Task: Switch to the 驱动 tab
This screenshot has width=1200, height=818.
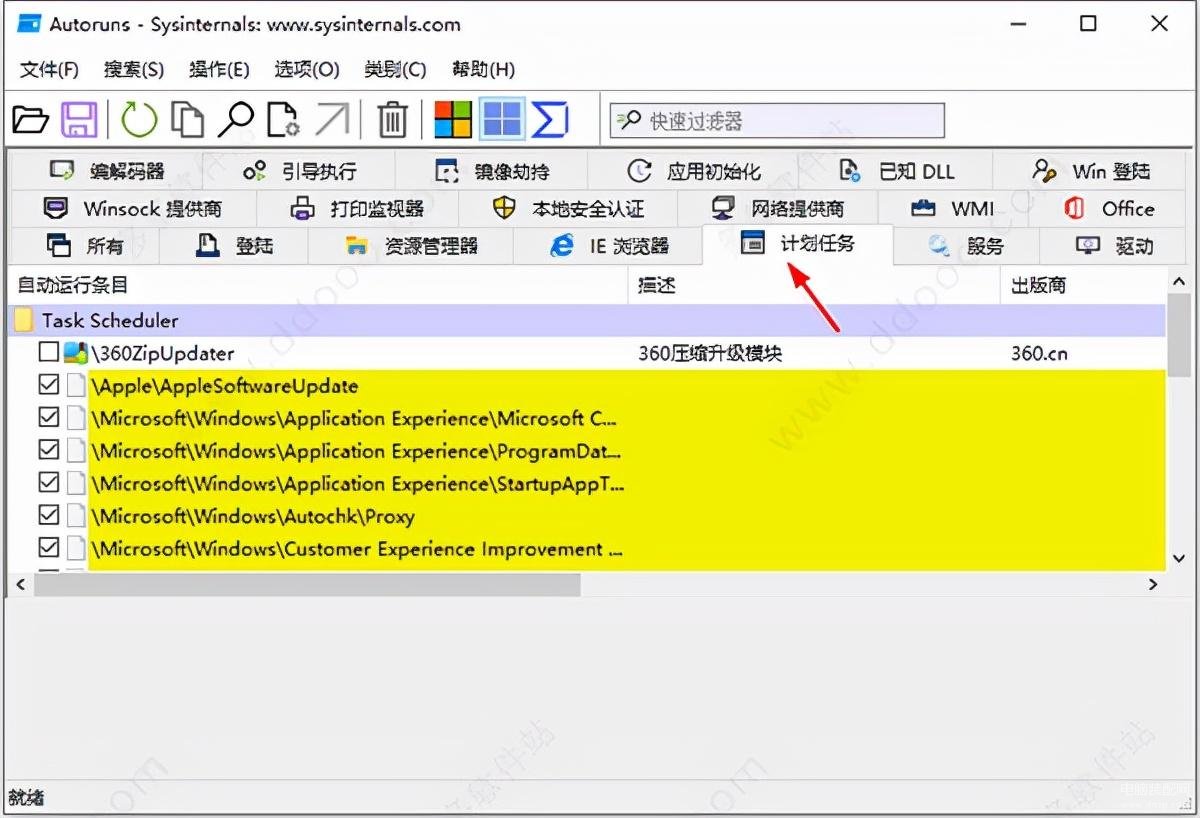Action: 1114,246
